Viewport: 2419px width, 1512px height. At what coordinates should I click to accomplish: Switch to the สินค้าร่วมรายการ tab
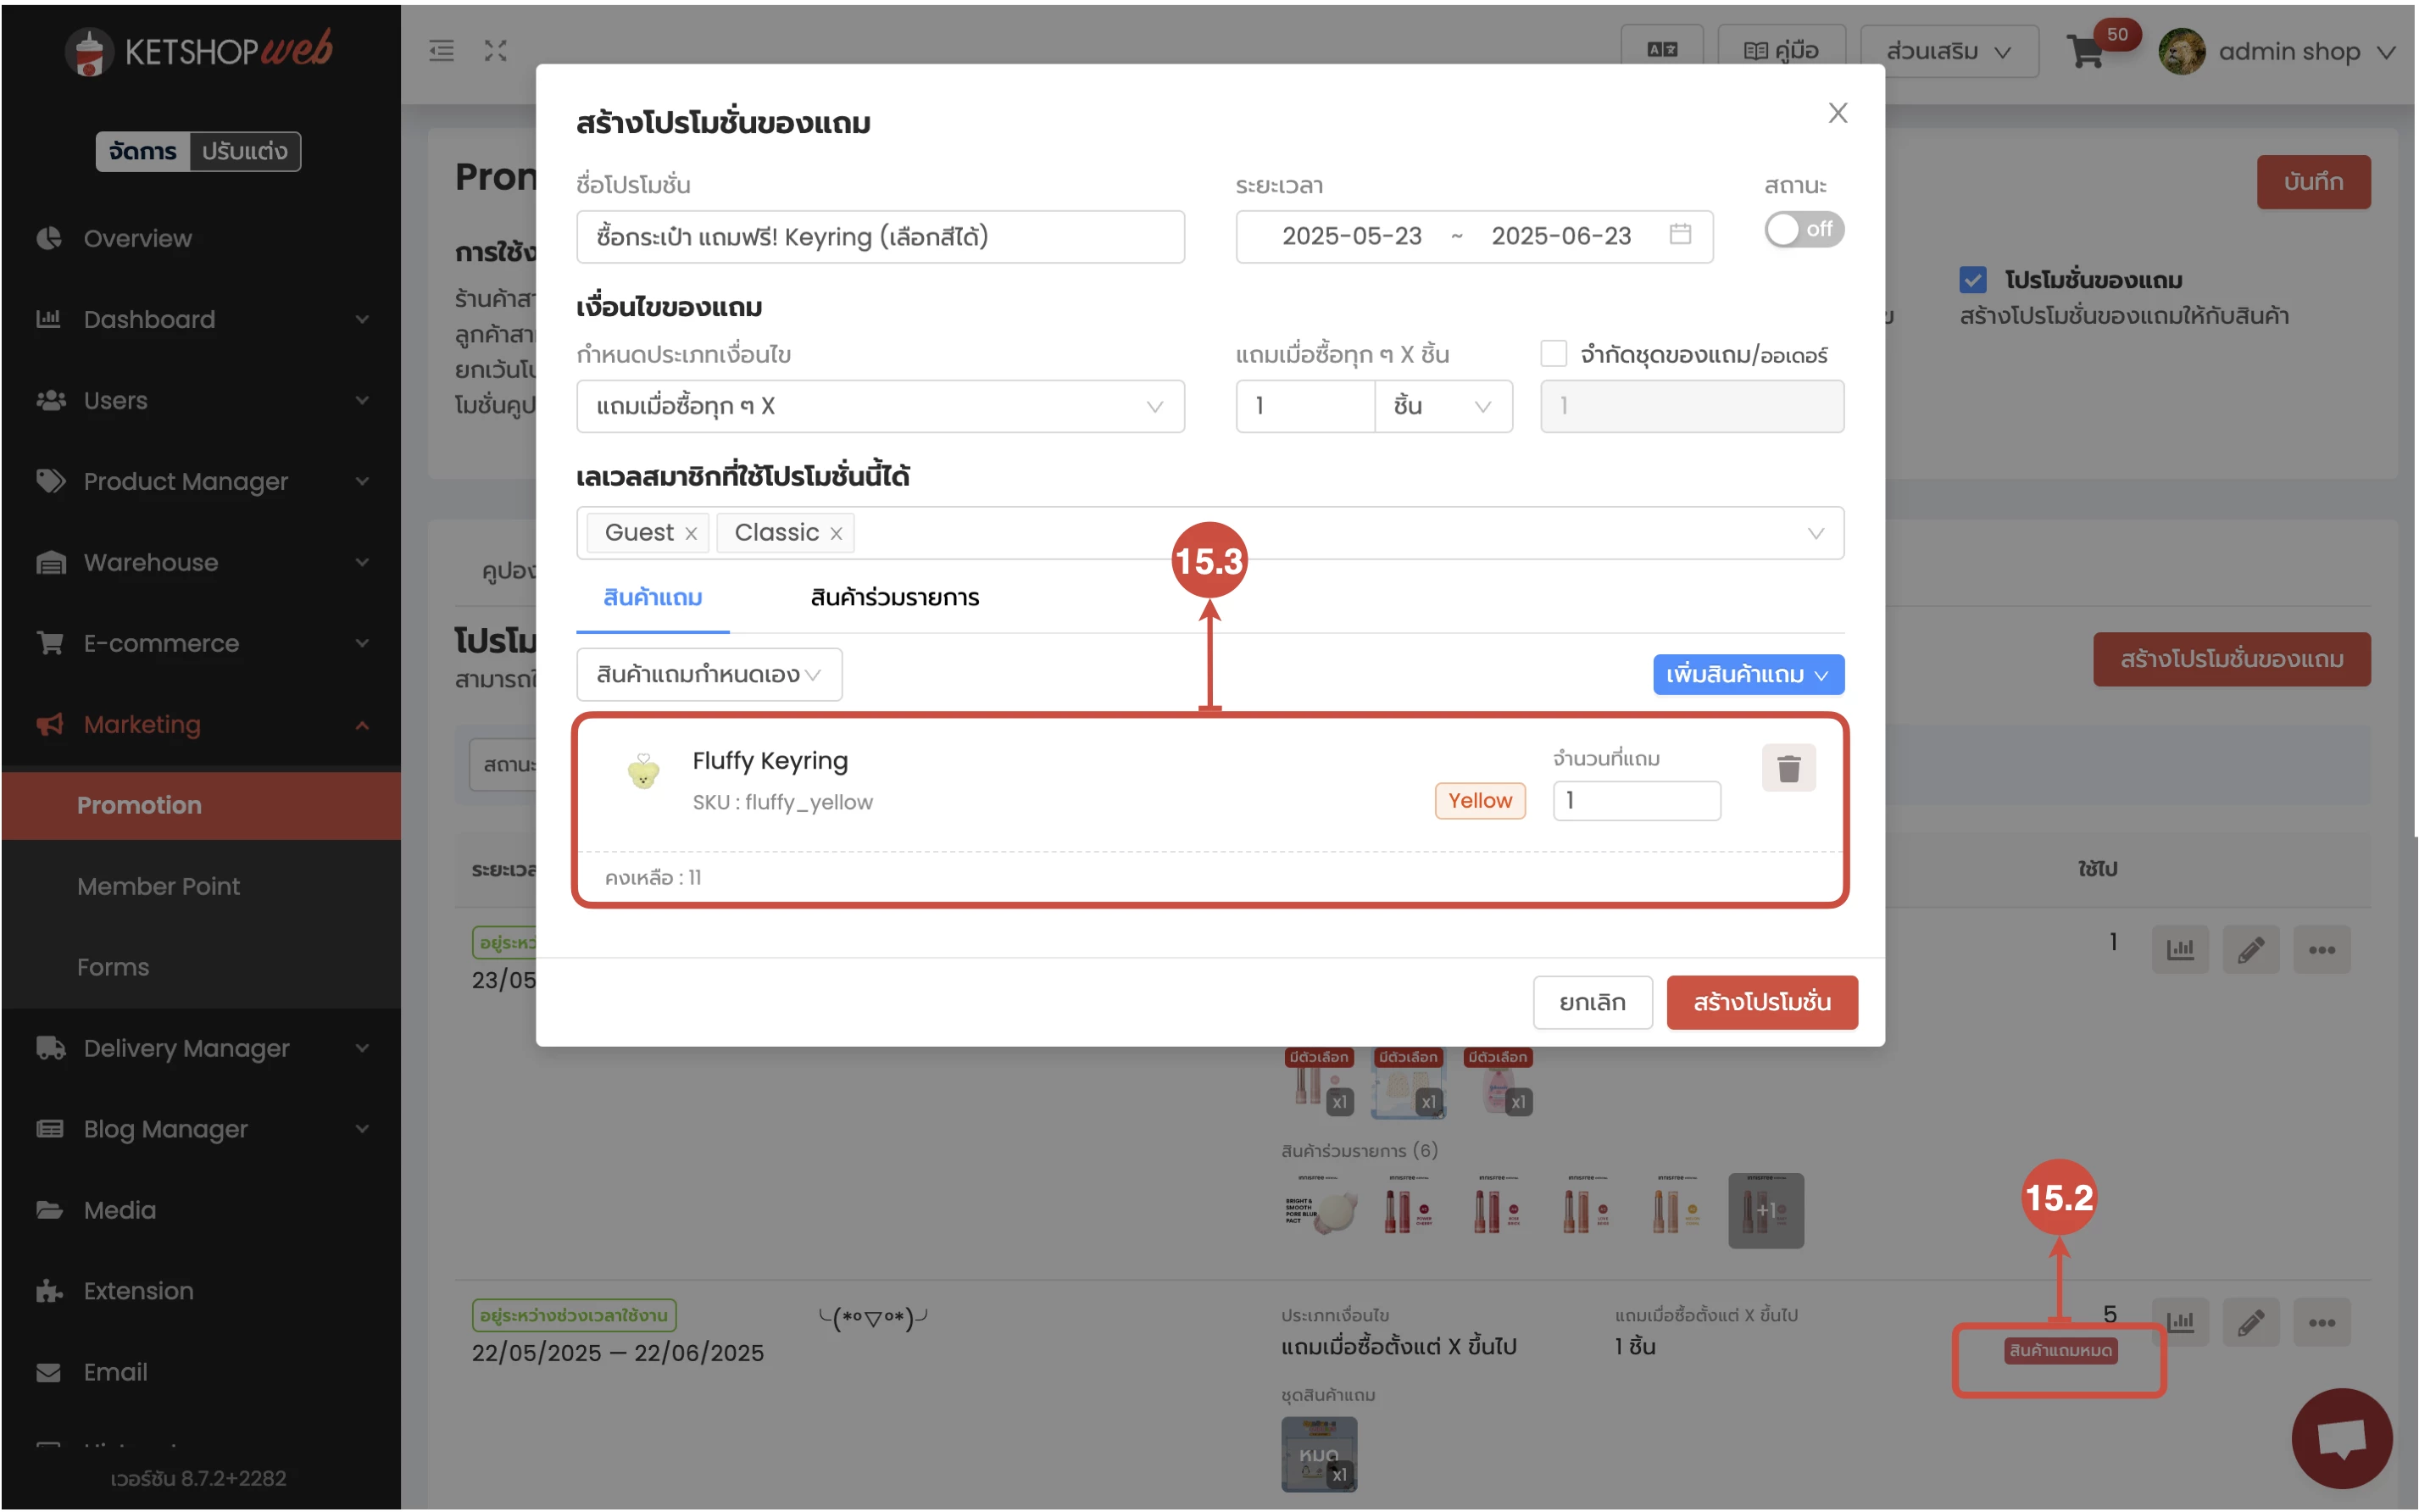[893, 597]
